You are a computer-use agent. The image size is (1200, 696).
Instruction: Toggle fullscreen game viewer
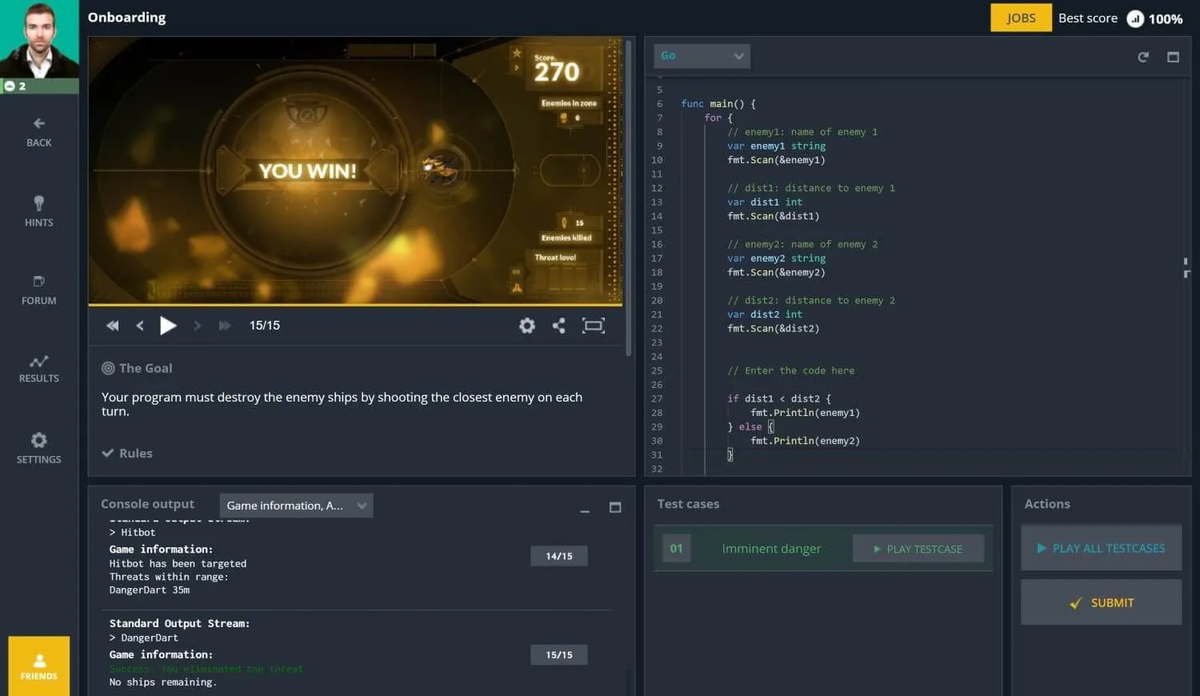(x=593, y=325)
